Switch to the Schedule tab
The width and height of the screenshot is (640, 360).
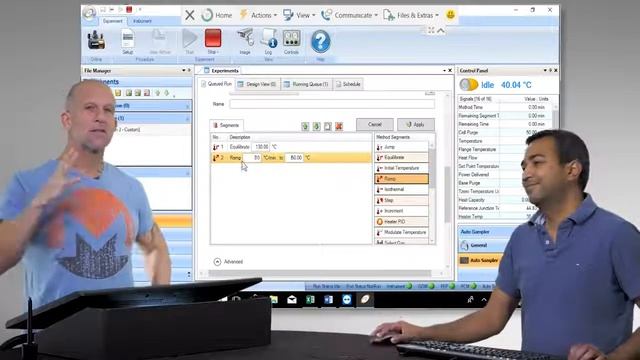pos(348,84)
